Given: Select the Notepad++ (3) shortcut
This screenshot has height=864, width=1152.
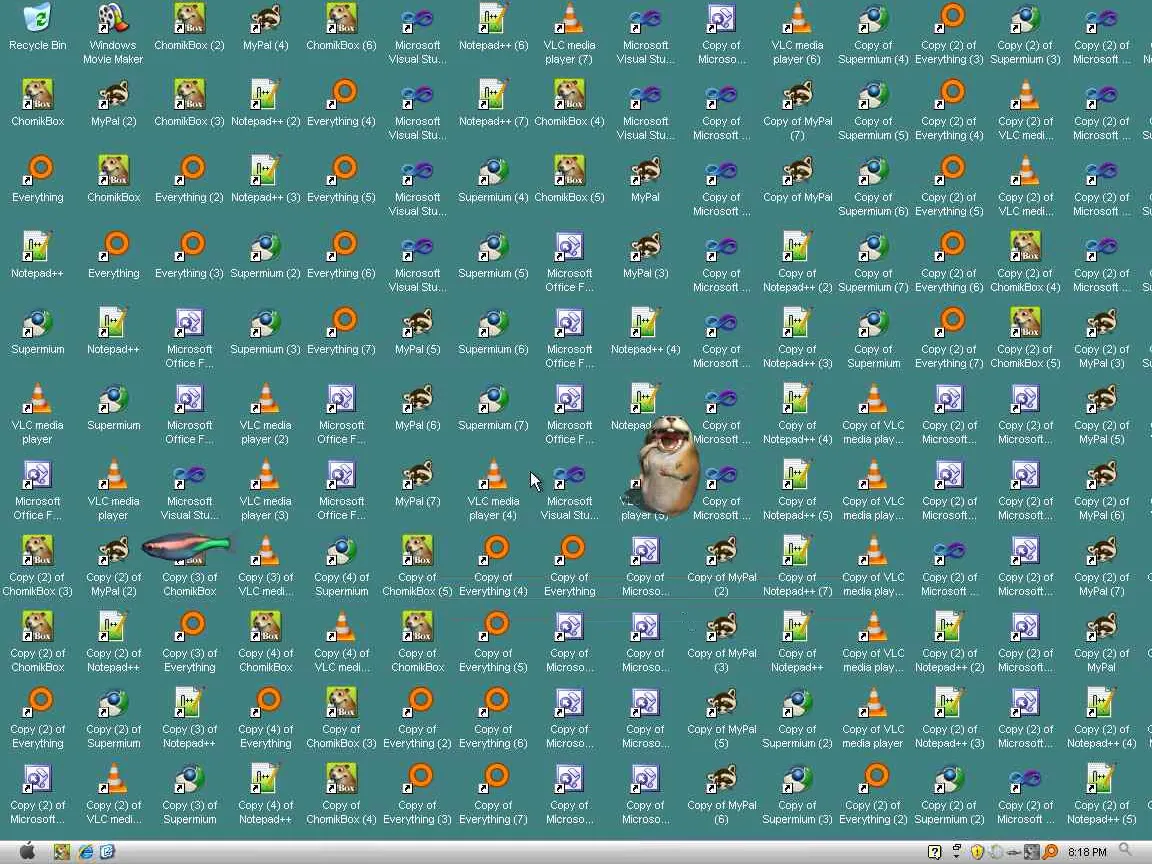Looking at the screenshot, I should [x=265, y=179].
